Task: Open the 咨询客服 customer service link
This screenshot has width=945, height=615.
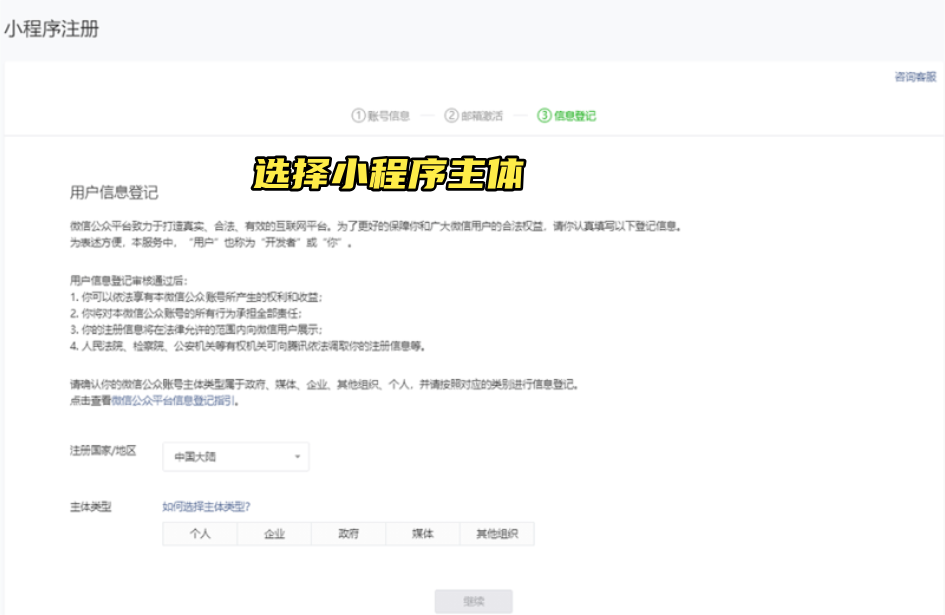Action: click(915, 77)
